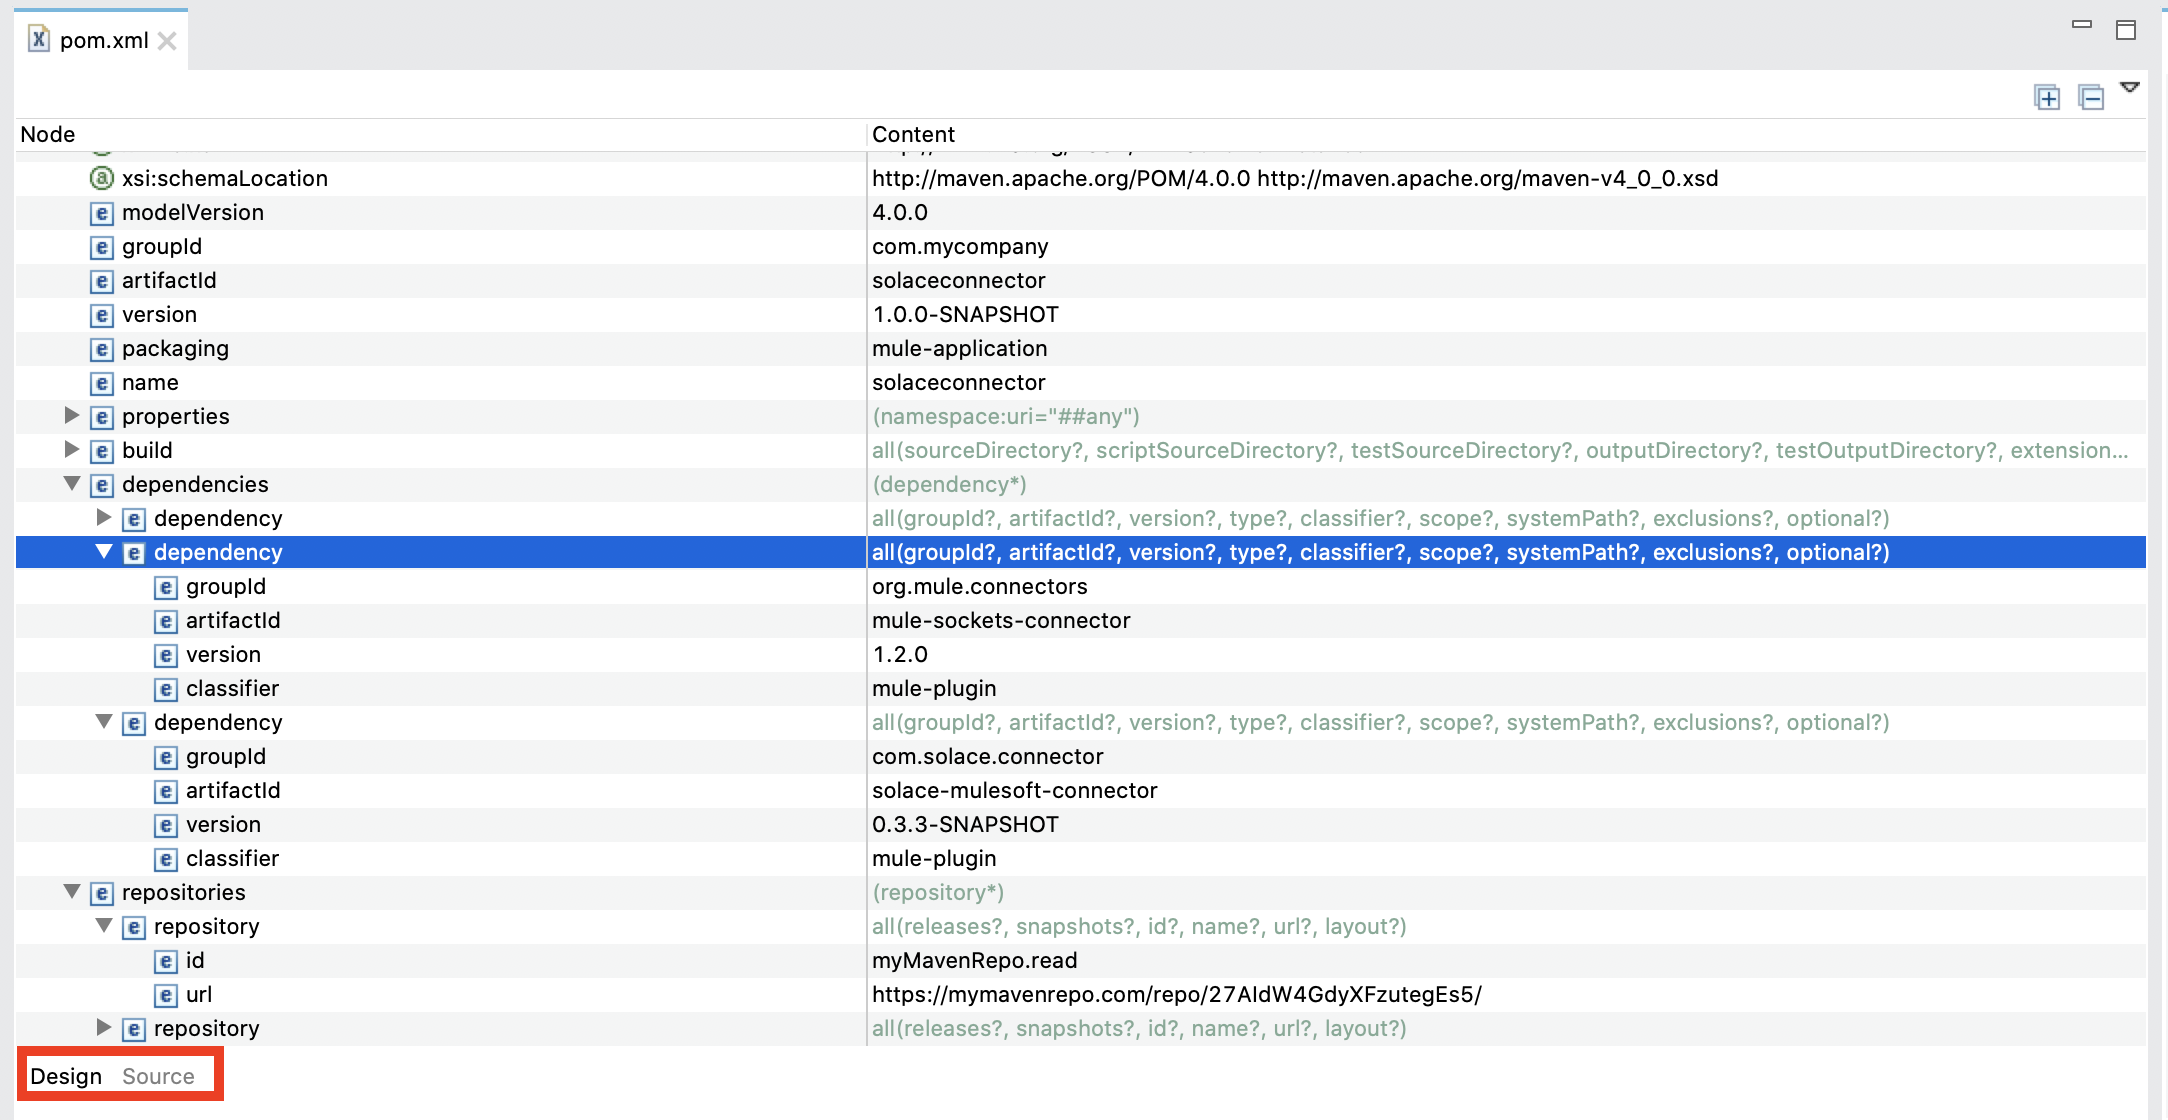Click the element icon beside packaging
The image size is (2168, 1120).
point(101,348)
